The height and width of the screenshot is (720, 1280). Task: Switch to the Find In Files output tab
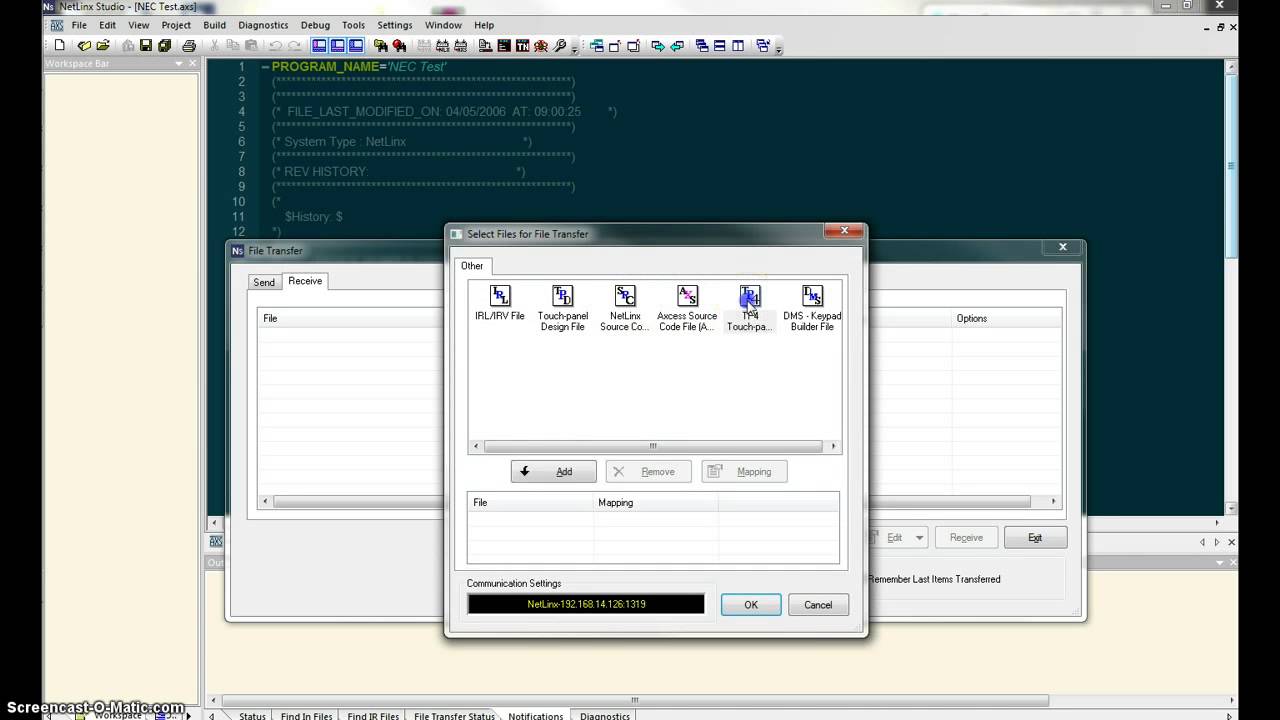point(306,716)
